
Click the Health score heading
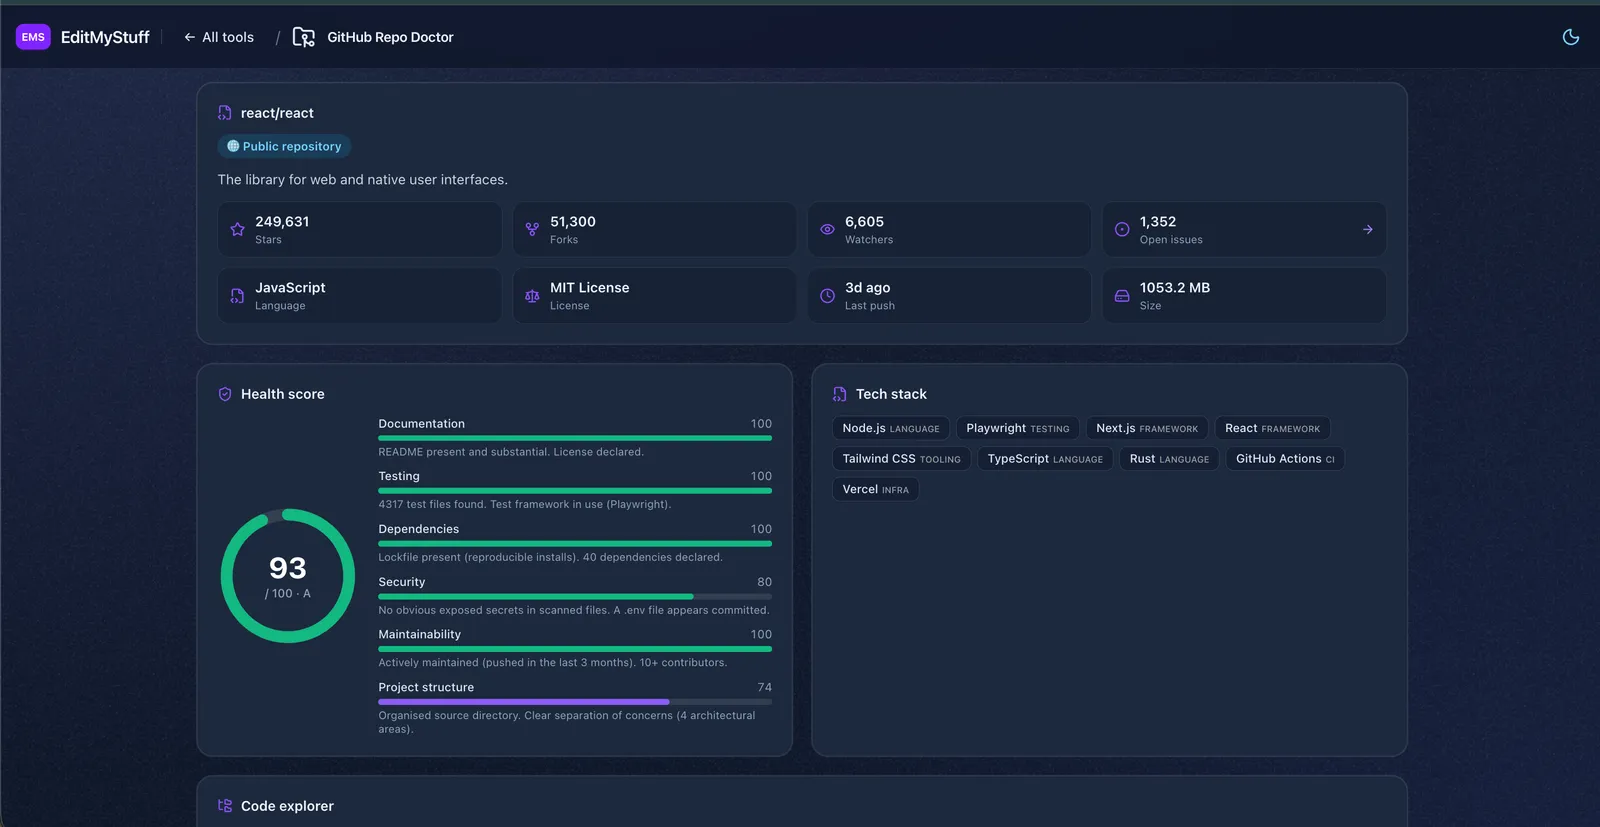coord(283,394)
